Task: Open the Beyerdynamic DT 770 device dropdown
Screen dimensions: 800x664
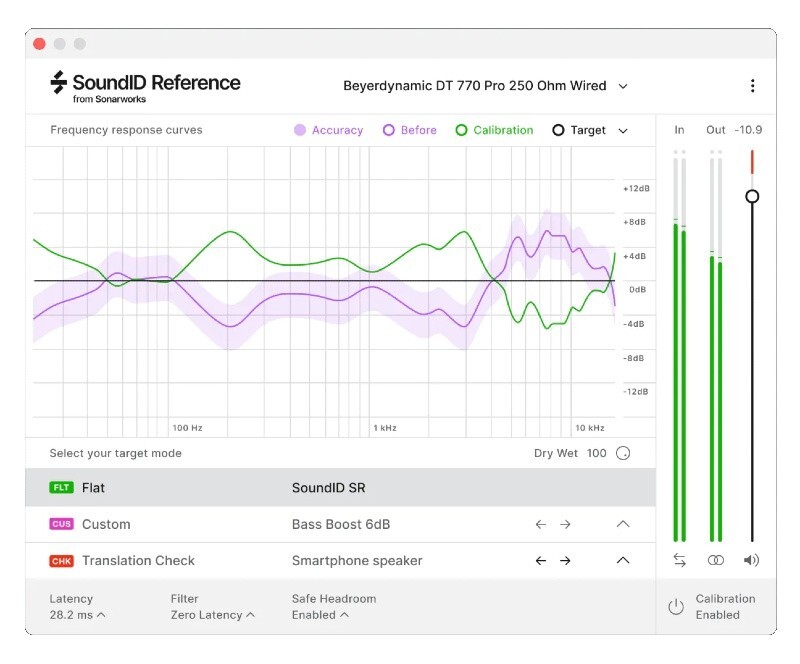Action: pos(485,86)
